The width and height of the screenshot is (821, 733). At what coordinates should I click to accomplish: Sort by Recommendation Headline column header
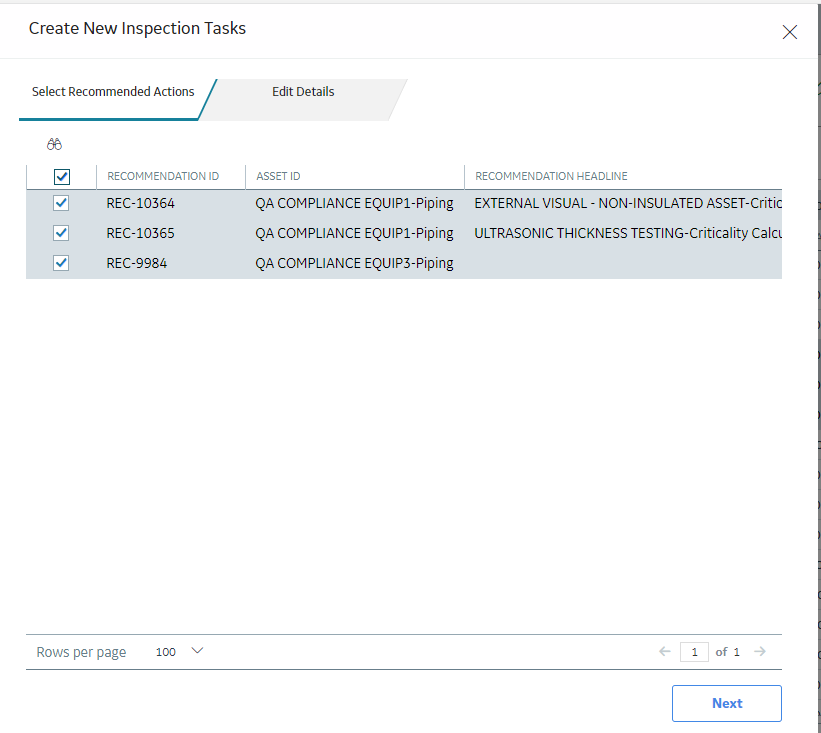point(551,176)
